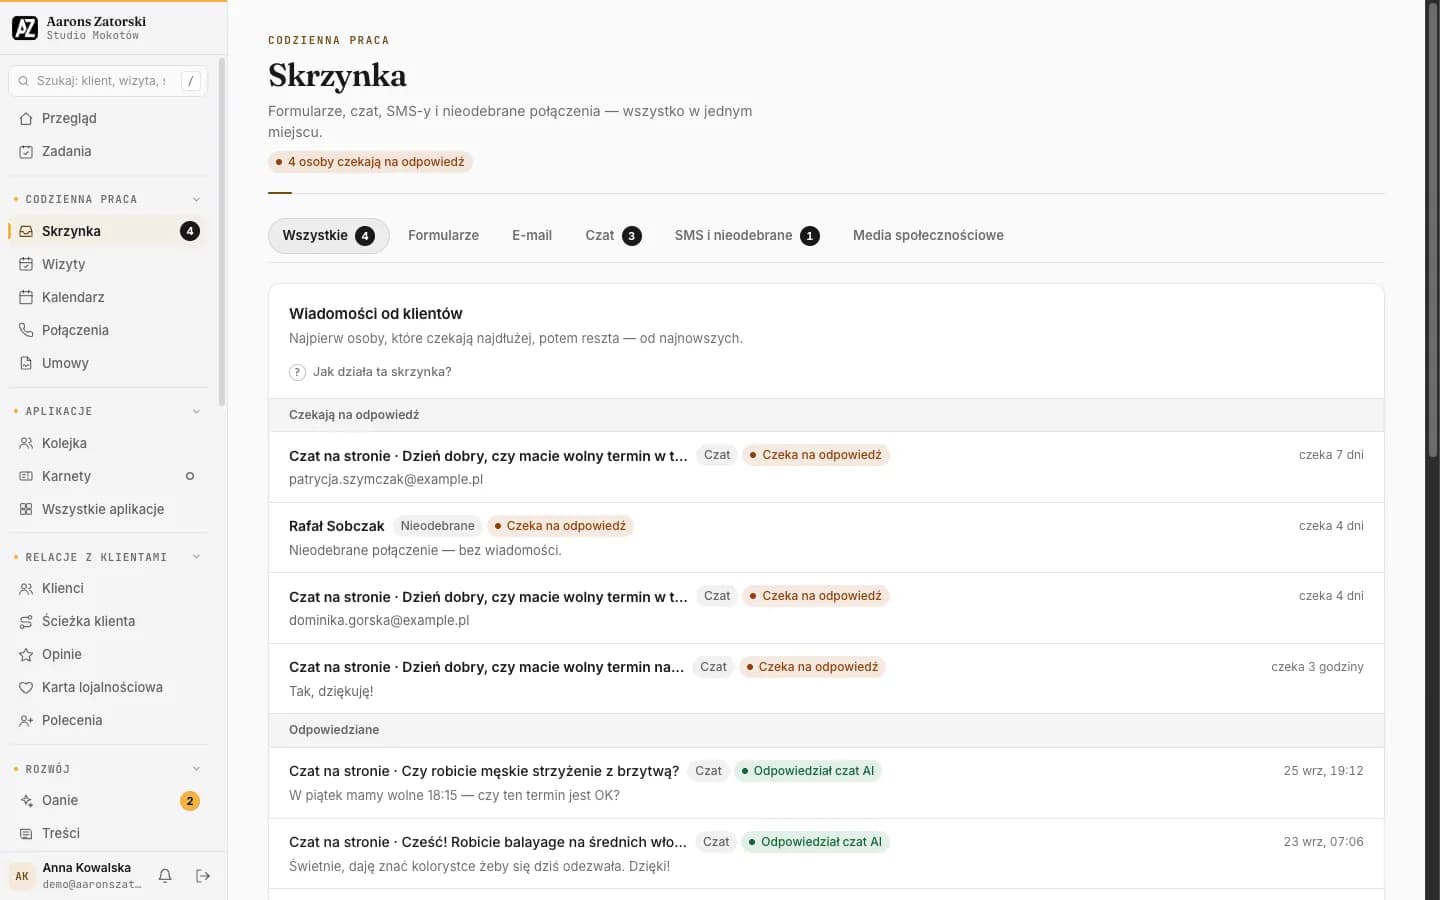Switch to SMS i nieodebrane tab

pyautogui.click(x=747, y=236)
